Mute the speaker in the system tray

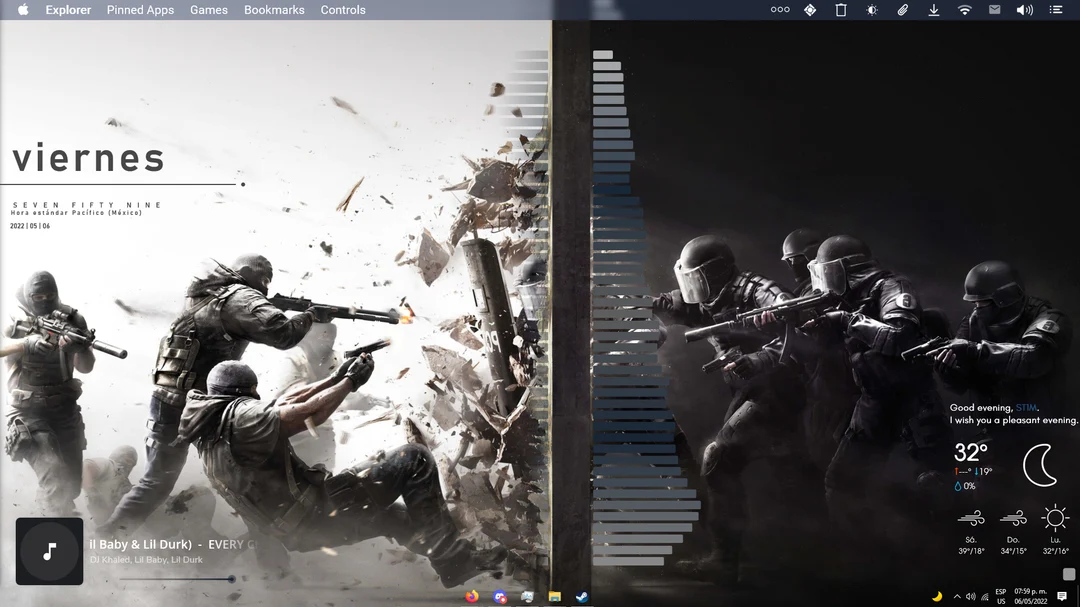[x=970, y=596]
